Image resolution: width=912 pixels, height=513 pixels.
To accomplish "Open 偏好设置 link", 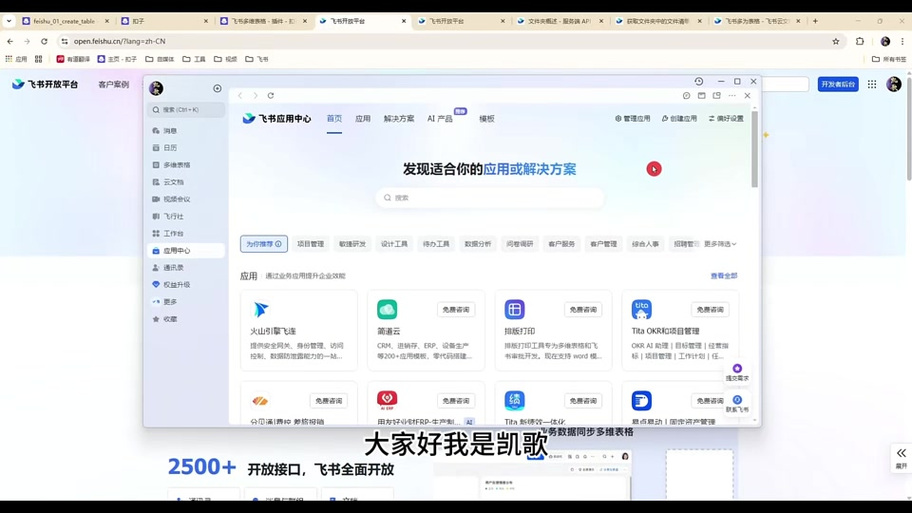I will pyautogui.click(x=726, y=119).
